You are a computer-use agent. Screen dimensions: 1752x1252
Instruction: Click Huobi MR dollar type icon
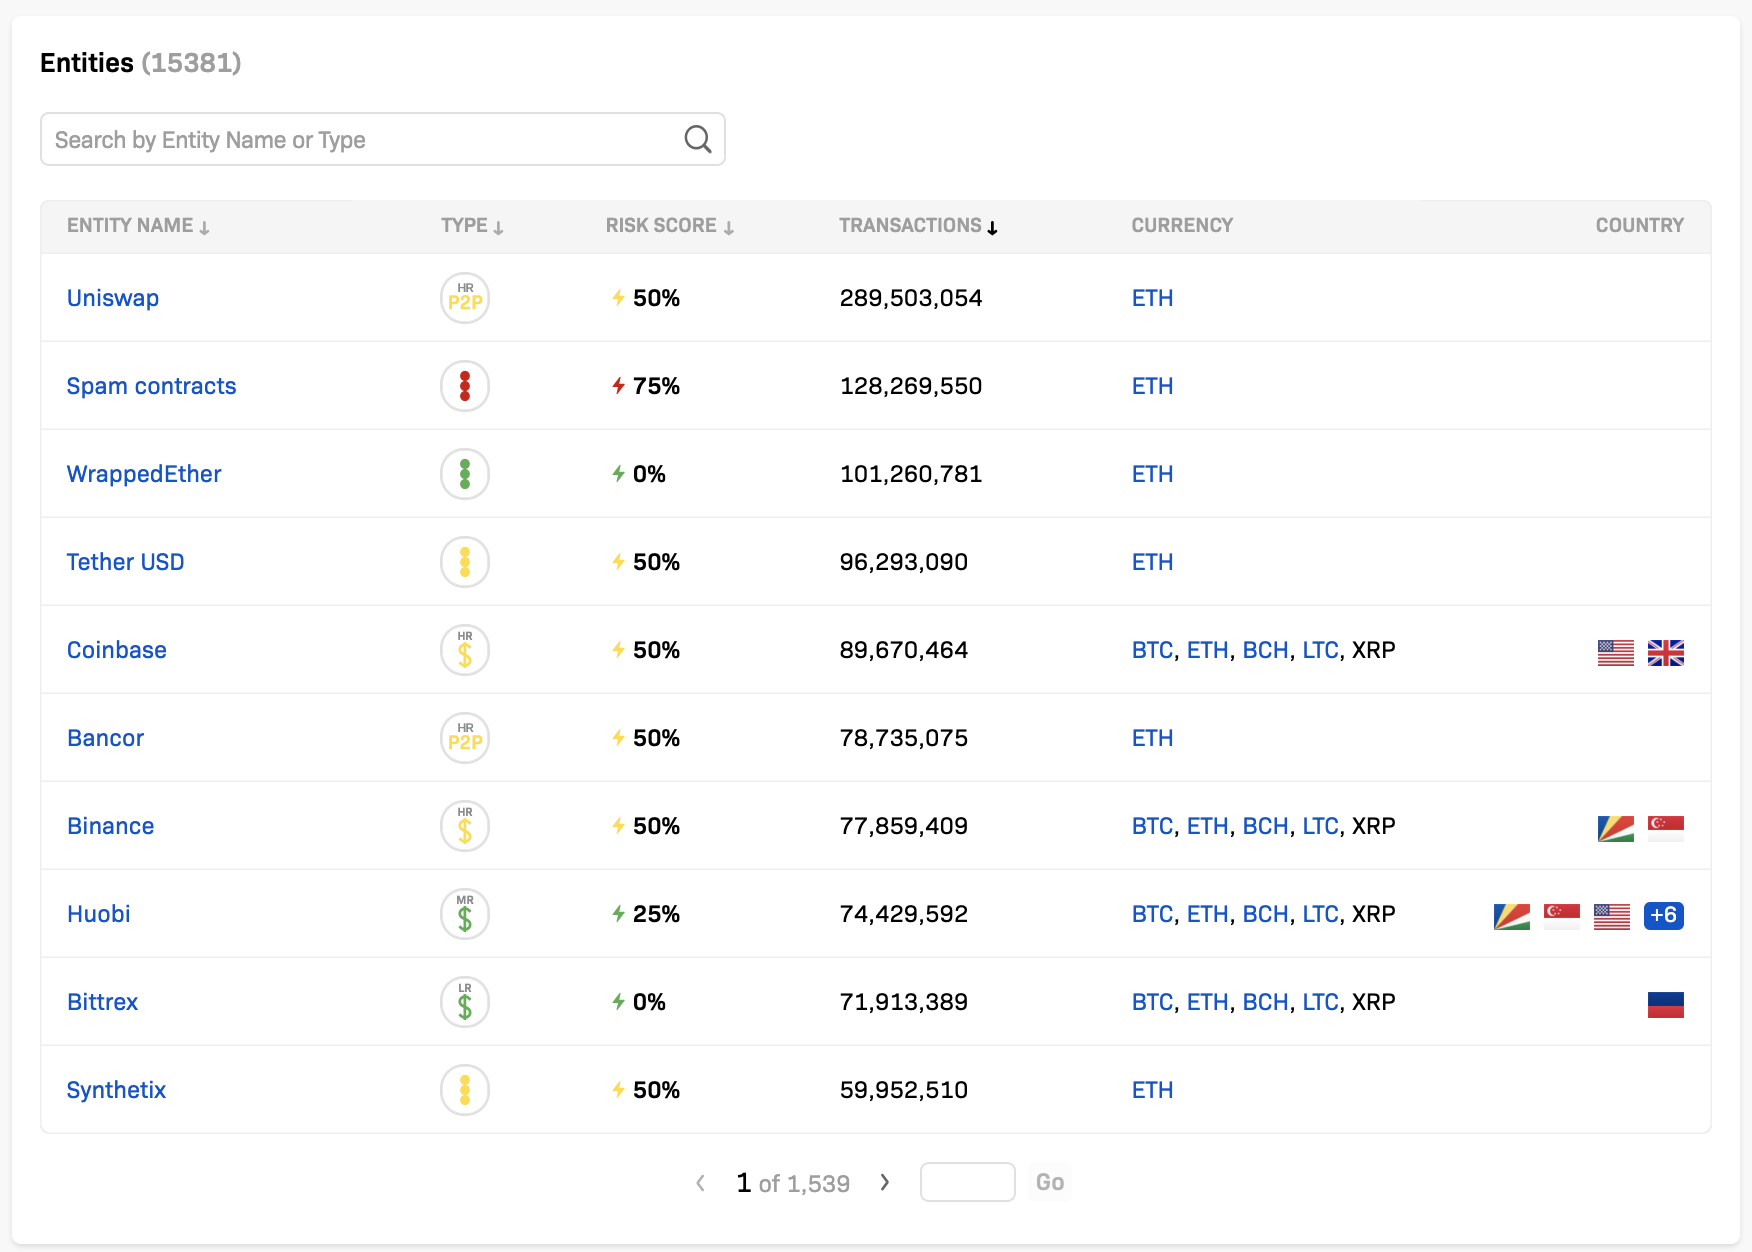pyautogui.click(x=465, y=914)
